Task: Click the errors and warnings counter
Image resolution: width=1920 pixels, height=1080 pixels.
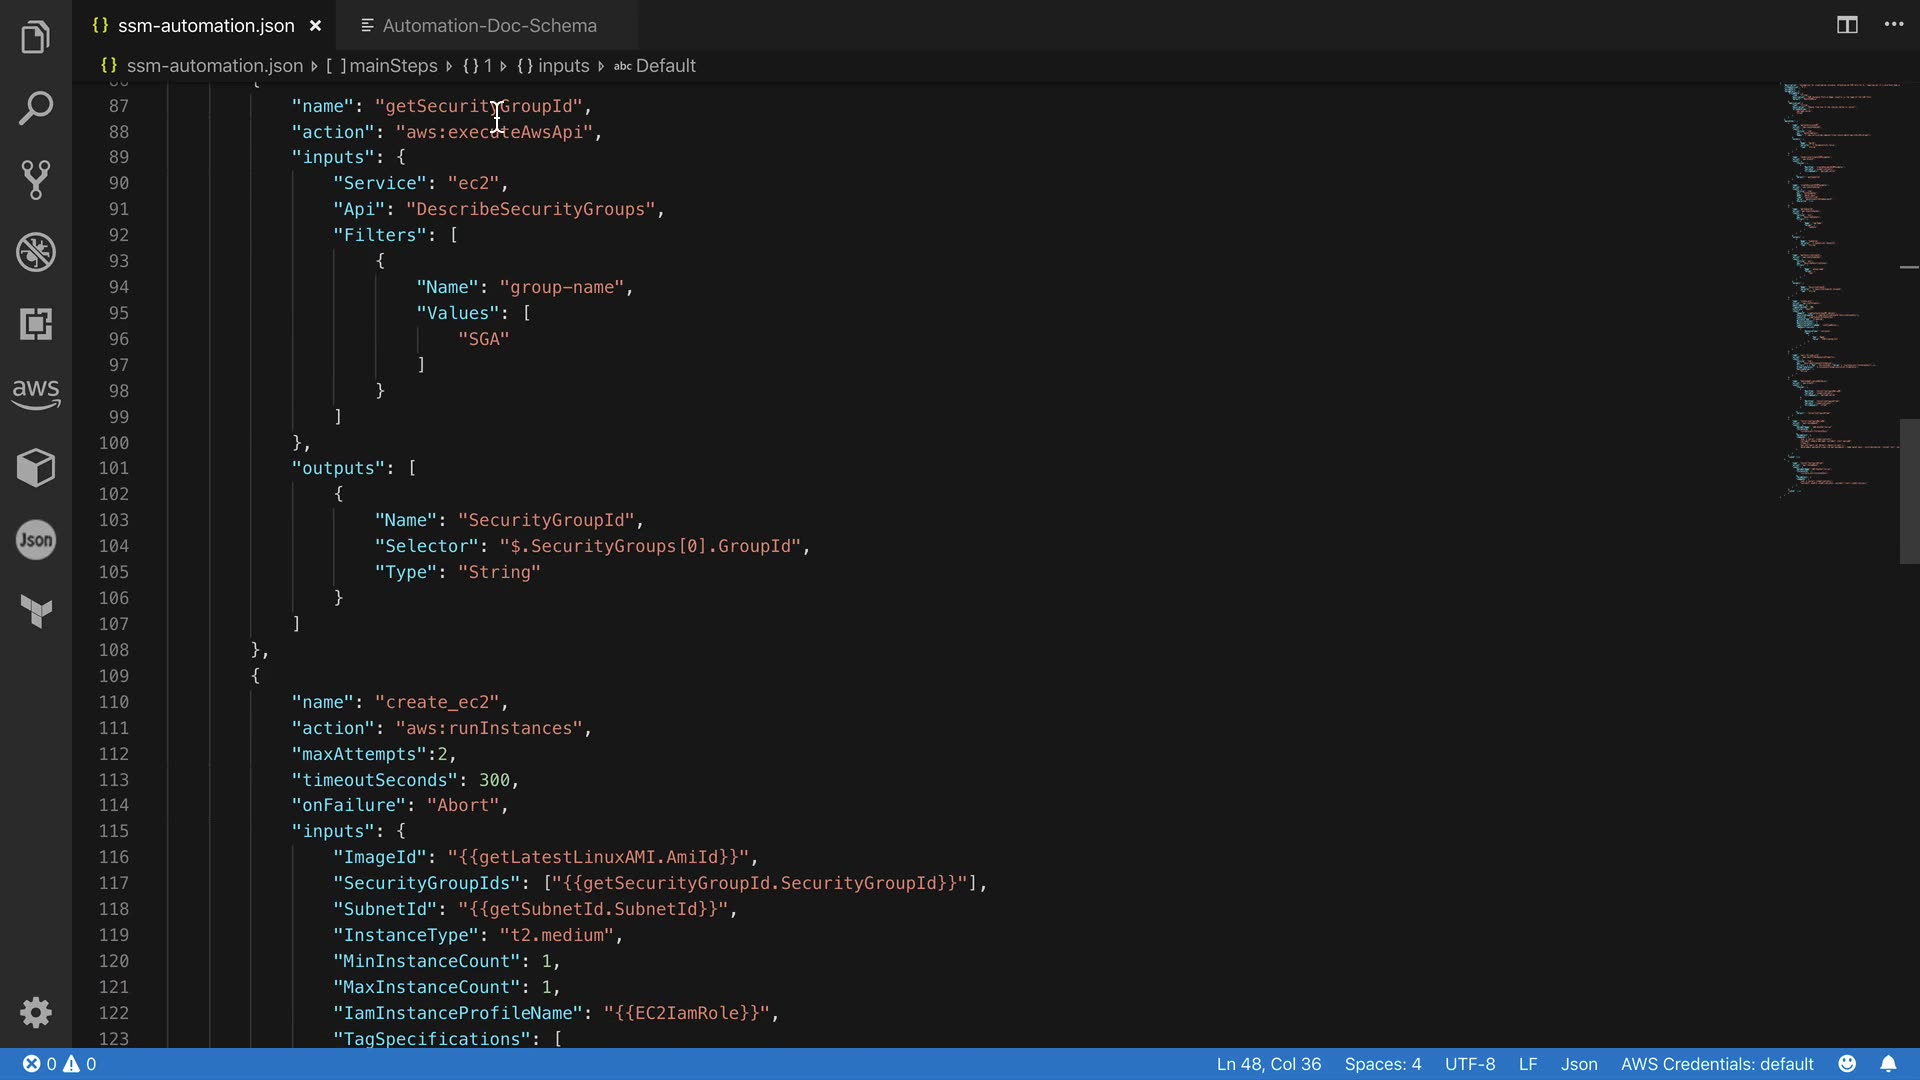Action: point(60,1064)
